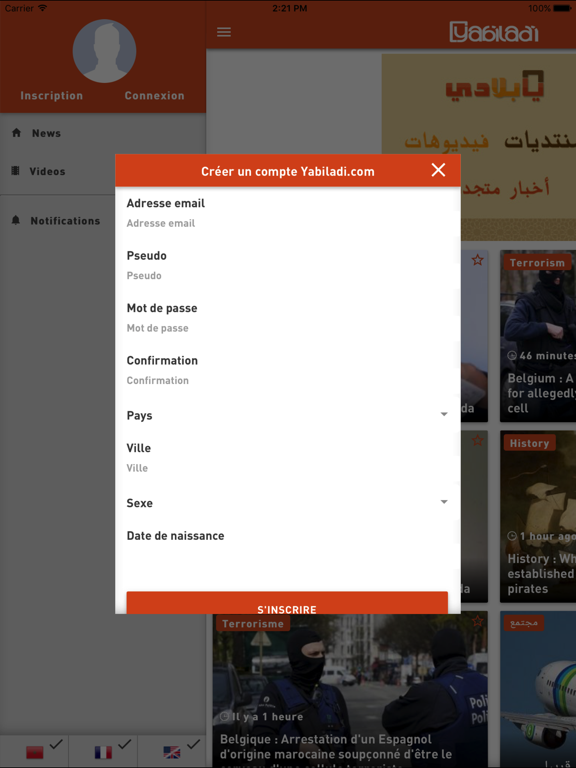Close the Créer un compte dialog
Viewport: 576px width, 768px height.
pos(438,170)
